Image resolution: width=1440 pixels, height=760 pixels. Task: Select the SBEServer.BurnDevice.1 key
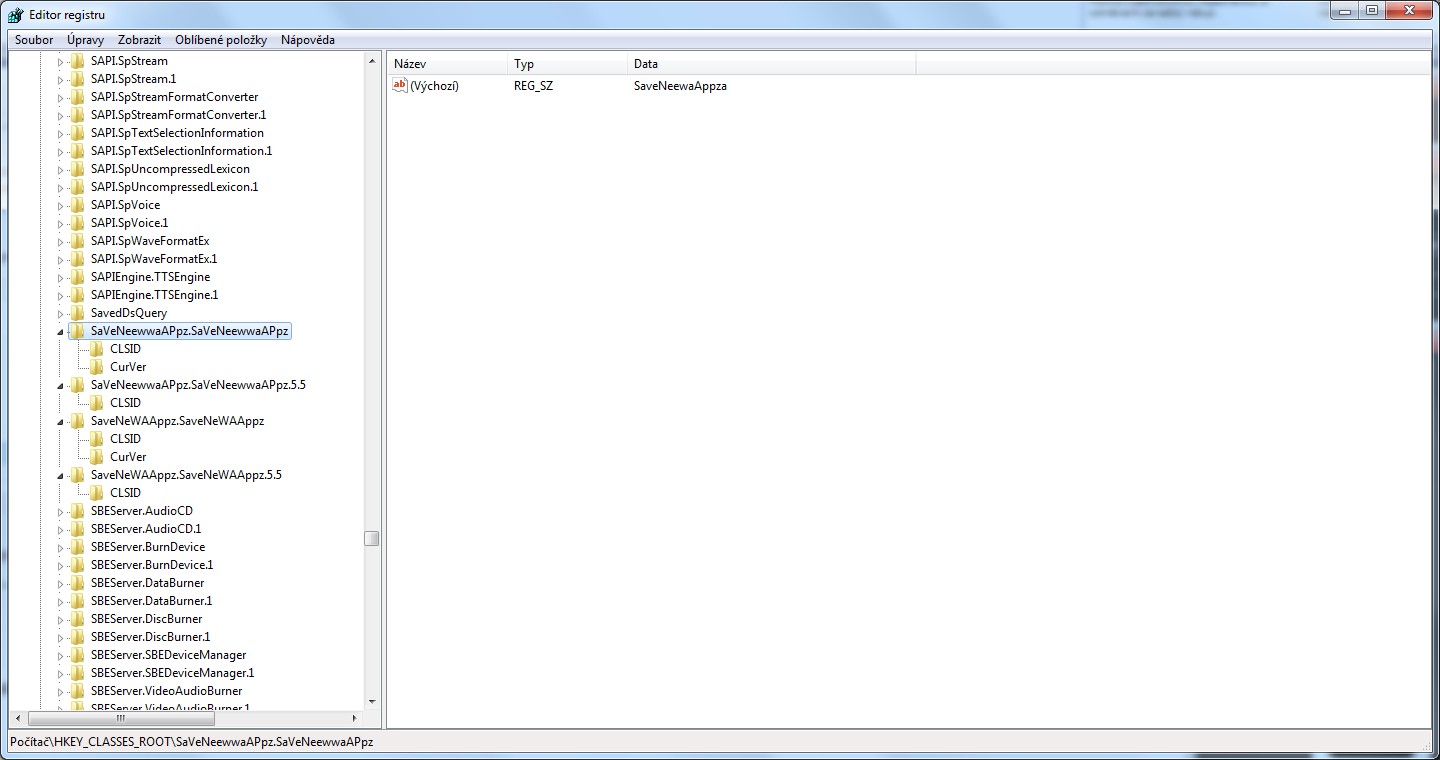pyautogui.click(x=152, y=565)
